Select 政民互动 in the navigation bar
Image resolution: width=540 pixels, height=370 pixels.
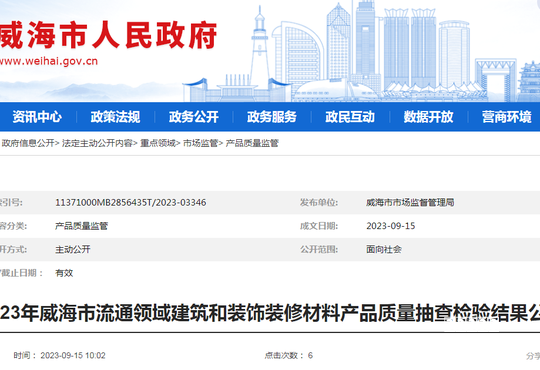(350, 117)
